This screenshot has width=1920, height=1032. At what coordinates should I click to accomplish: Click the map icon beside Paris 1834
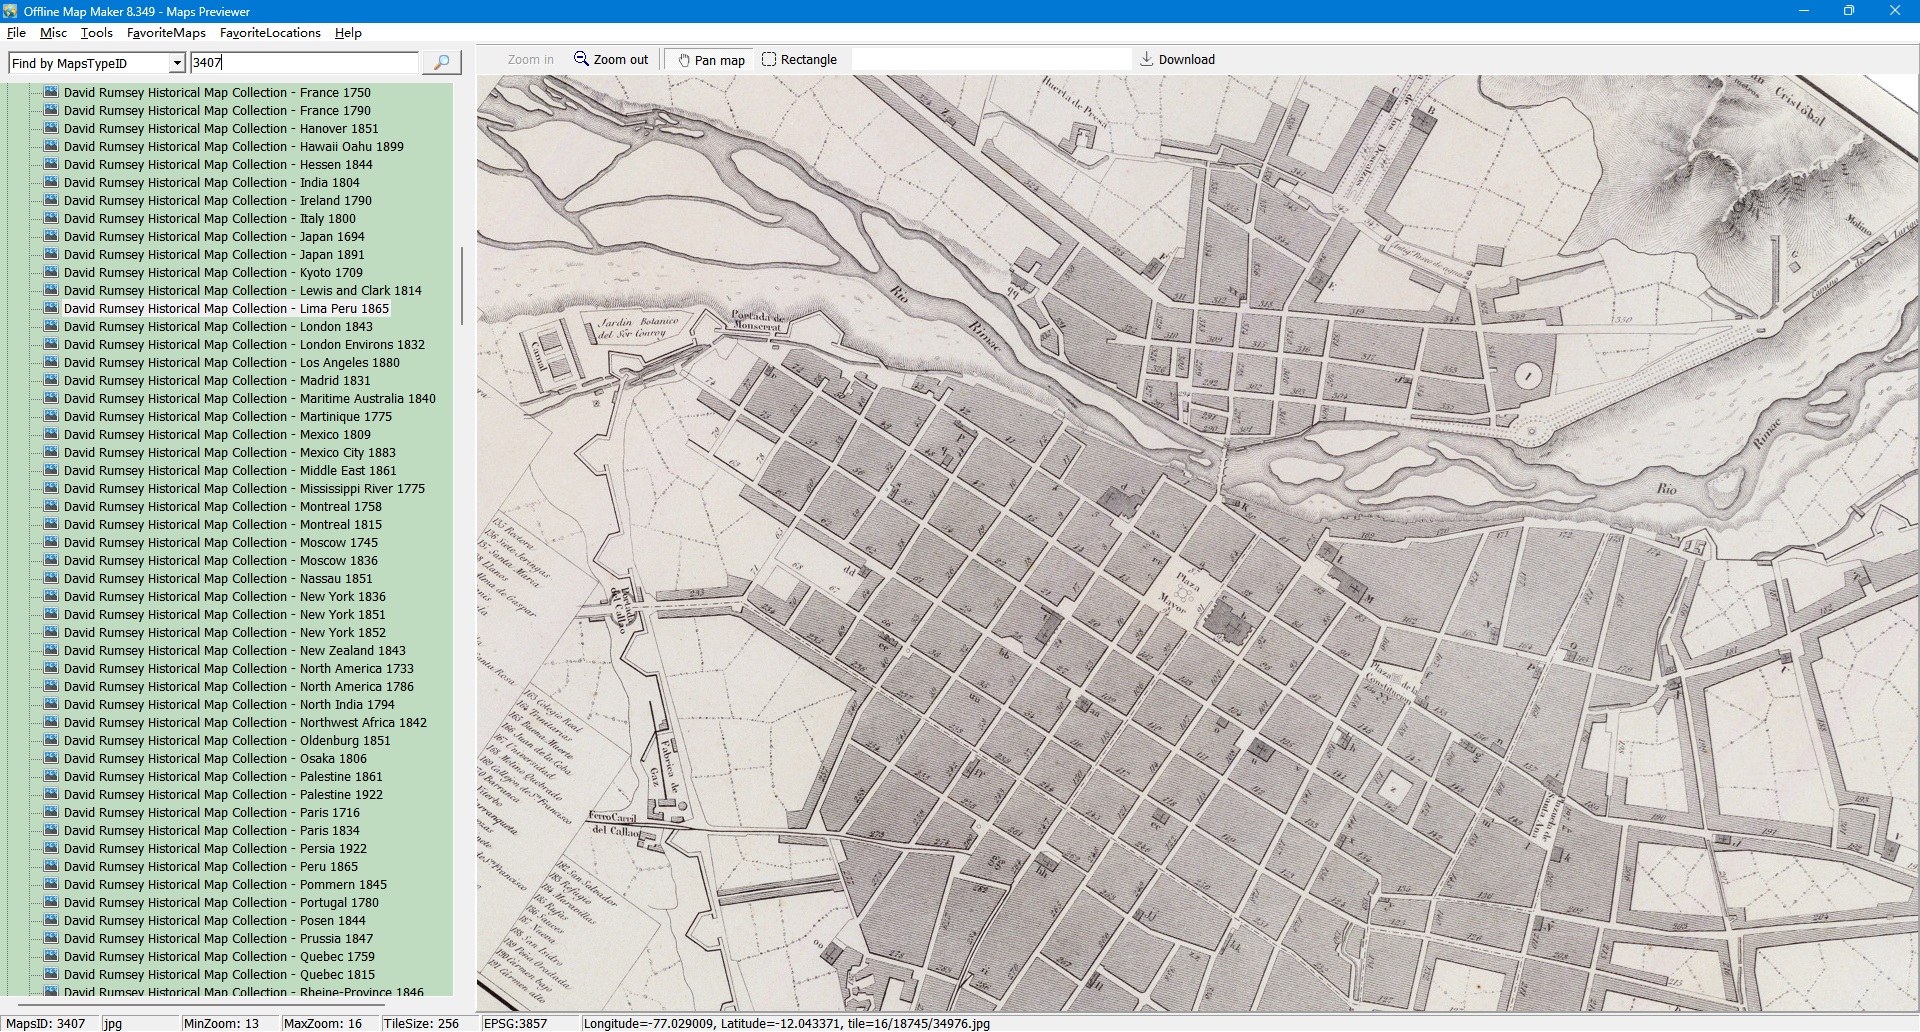[51, 830]
